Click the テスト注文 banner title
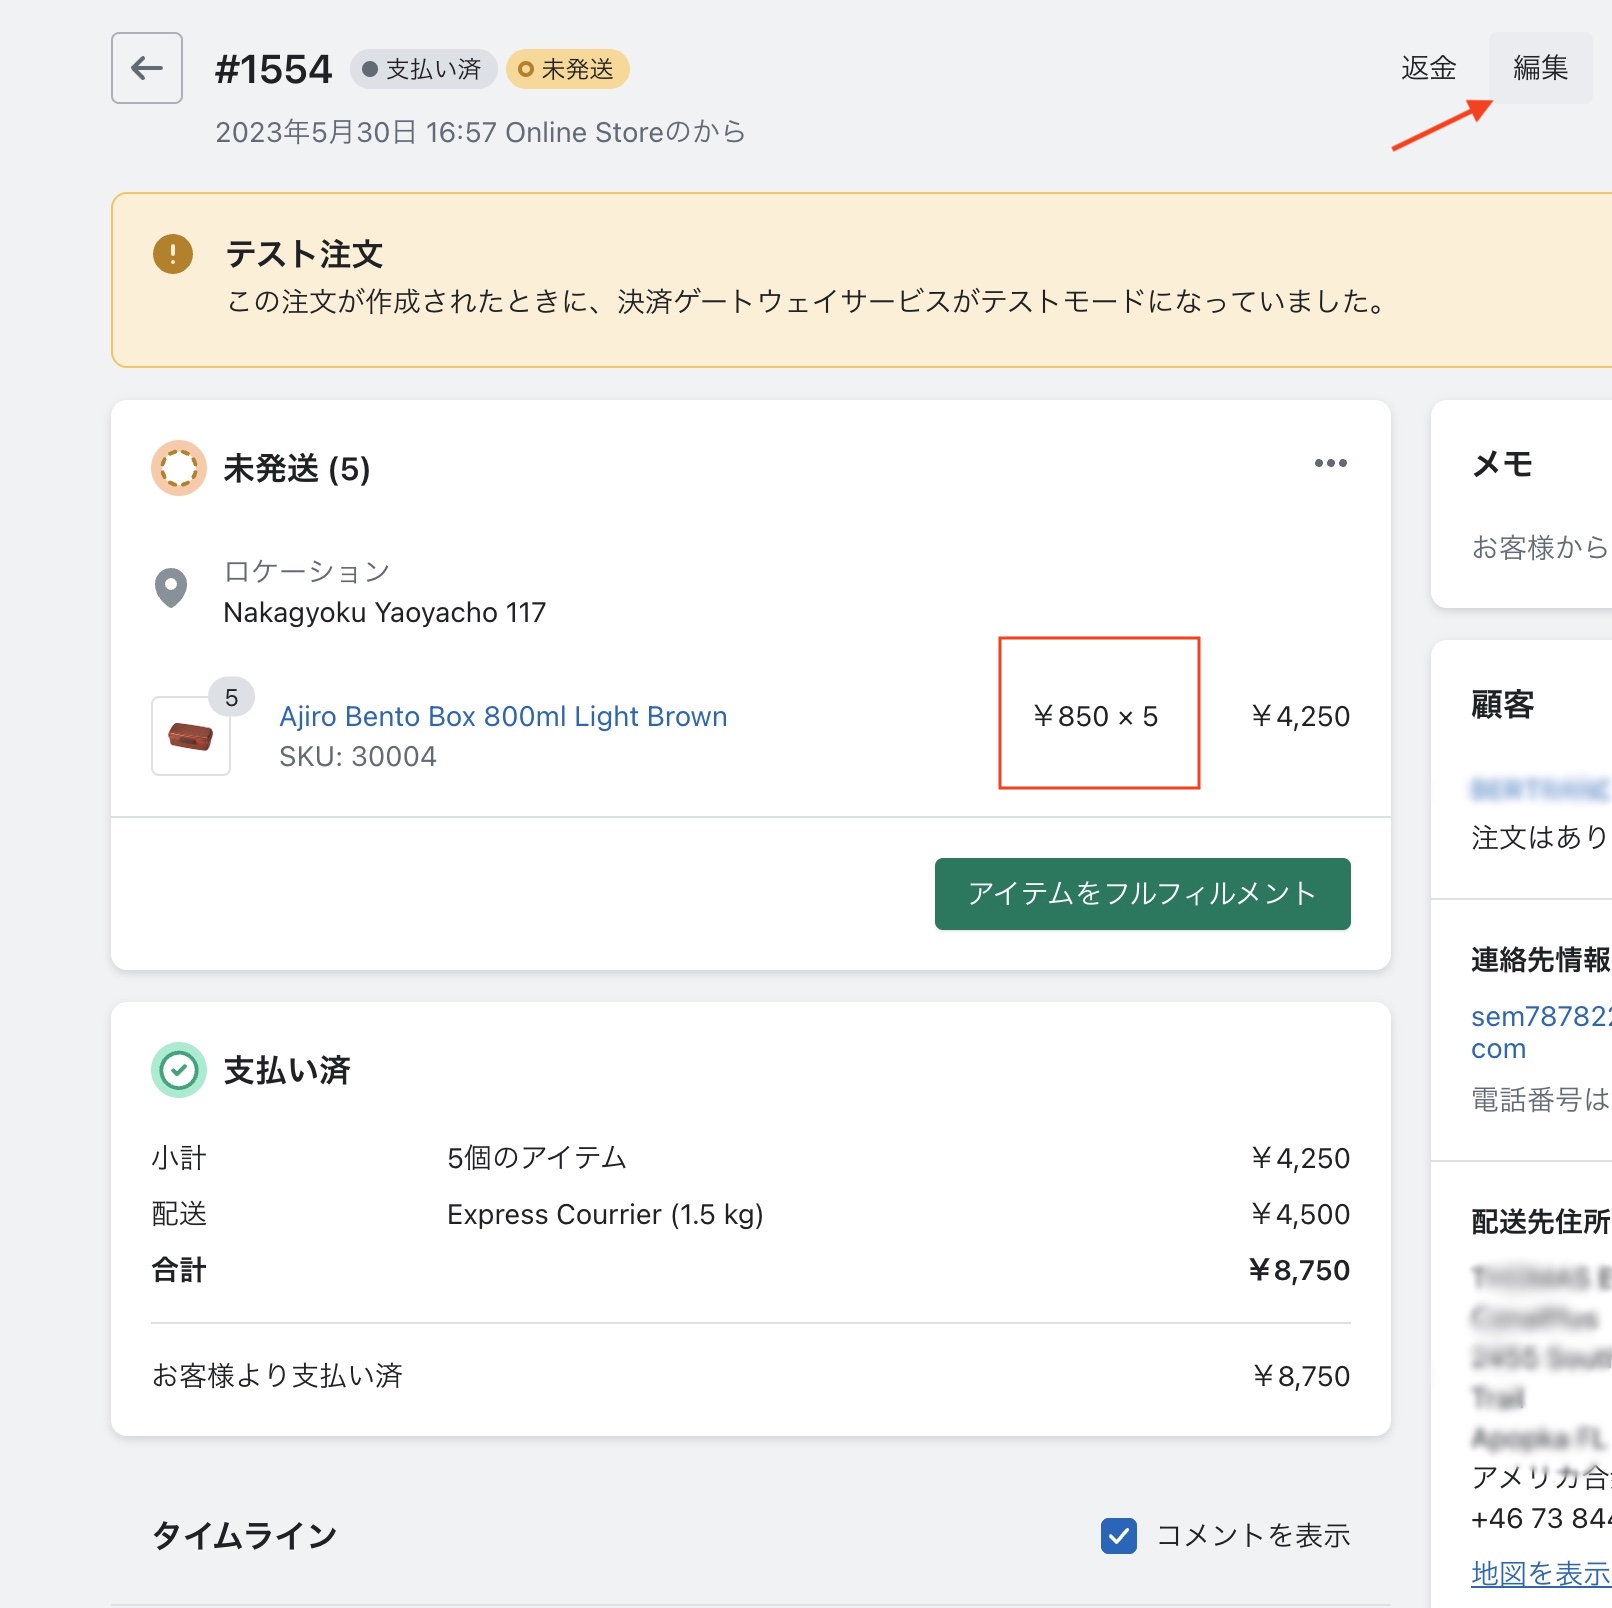 pos(305,254)
